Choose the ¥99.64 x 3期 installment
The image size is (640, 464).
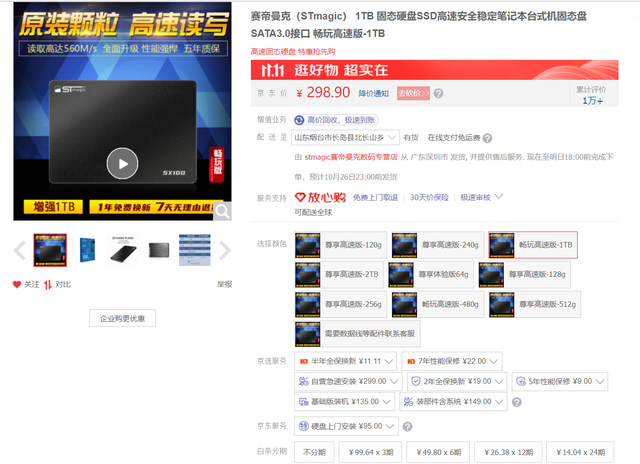point(371,452)
